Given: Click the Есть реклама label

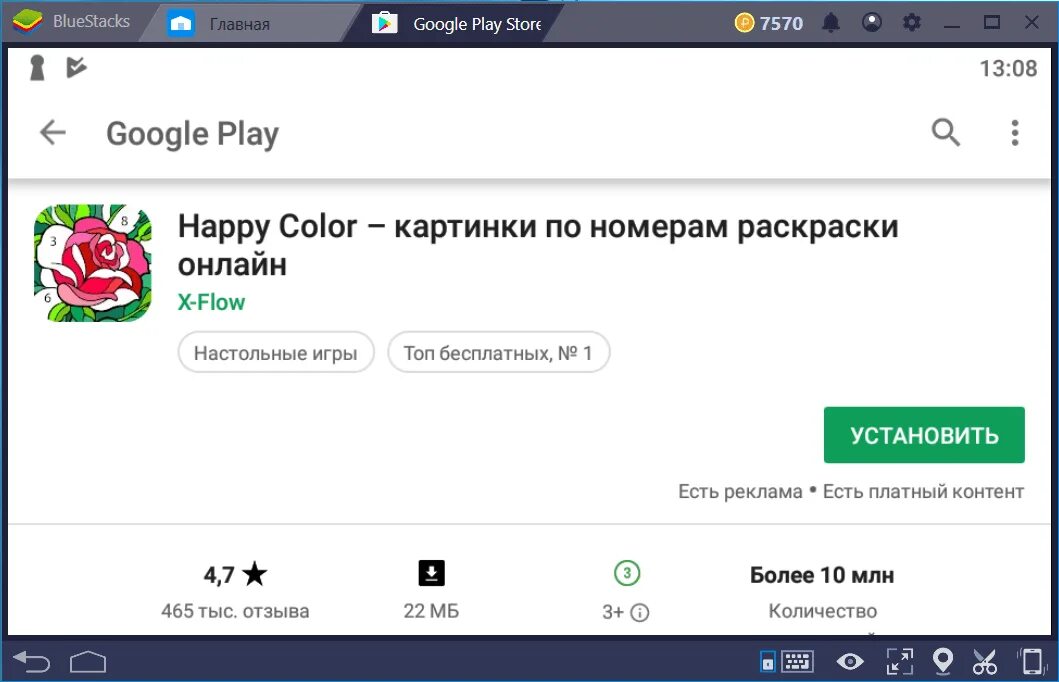Looking at the screenshot, I should [740, 492].
